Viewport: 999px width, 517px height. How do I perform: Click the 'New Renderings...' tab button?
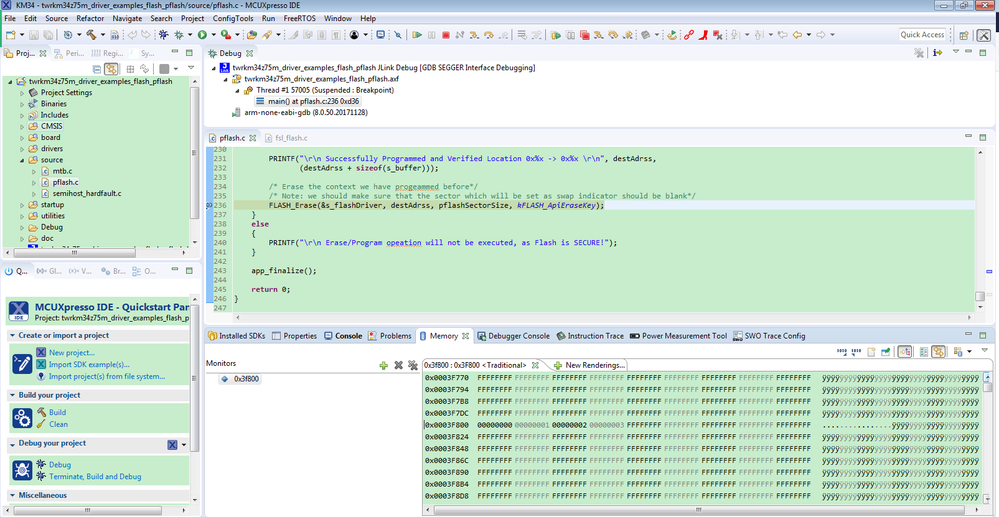(589, 365)
